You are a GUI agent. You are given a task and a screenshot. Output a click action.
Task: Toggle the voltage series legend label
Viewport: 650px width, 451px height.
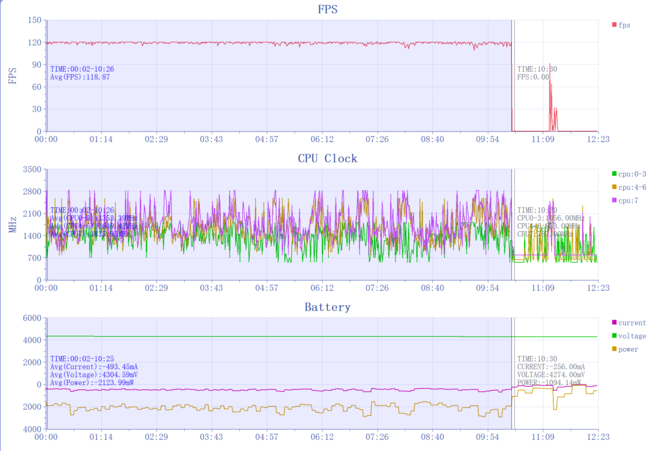coord(632,336)
